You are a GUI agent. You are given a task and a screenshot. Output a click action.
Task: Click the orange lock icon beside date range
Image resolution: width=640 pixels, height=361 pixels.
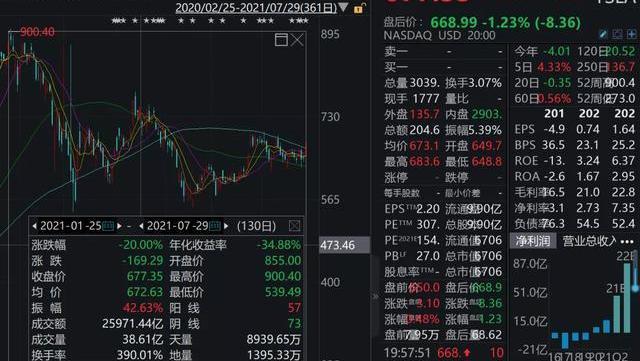[x=359, y=8]
